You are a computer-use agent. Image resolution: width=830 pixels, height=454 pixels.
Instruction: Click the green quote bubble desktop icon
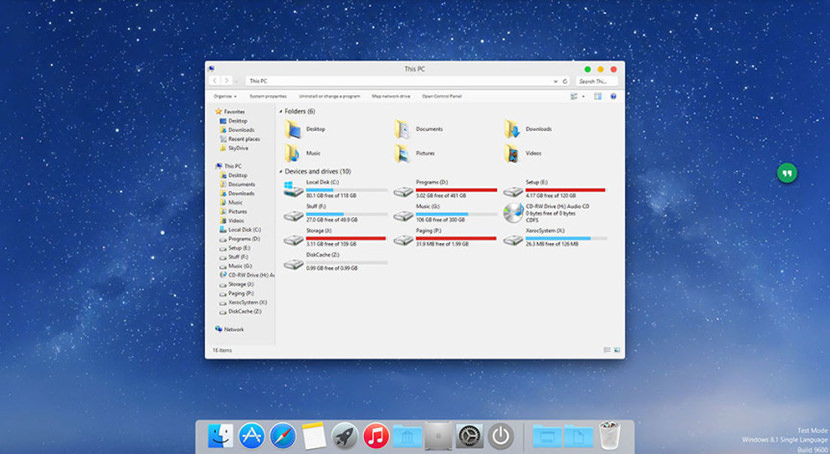[x=787, y=173]
